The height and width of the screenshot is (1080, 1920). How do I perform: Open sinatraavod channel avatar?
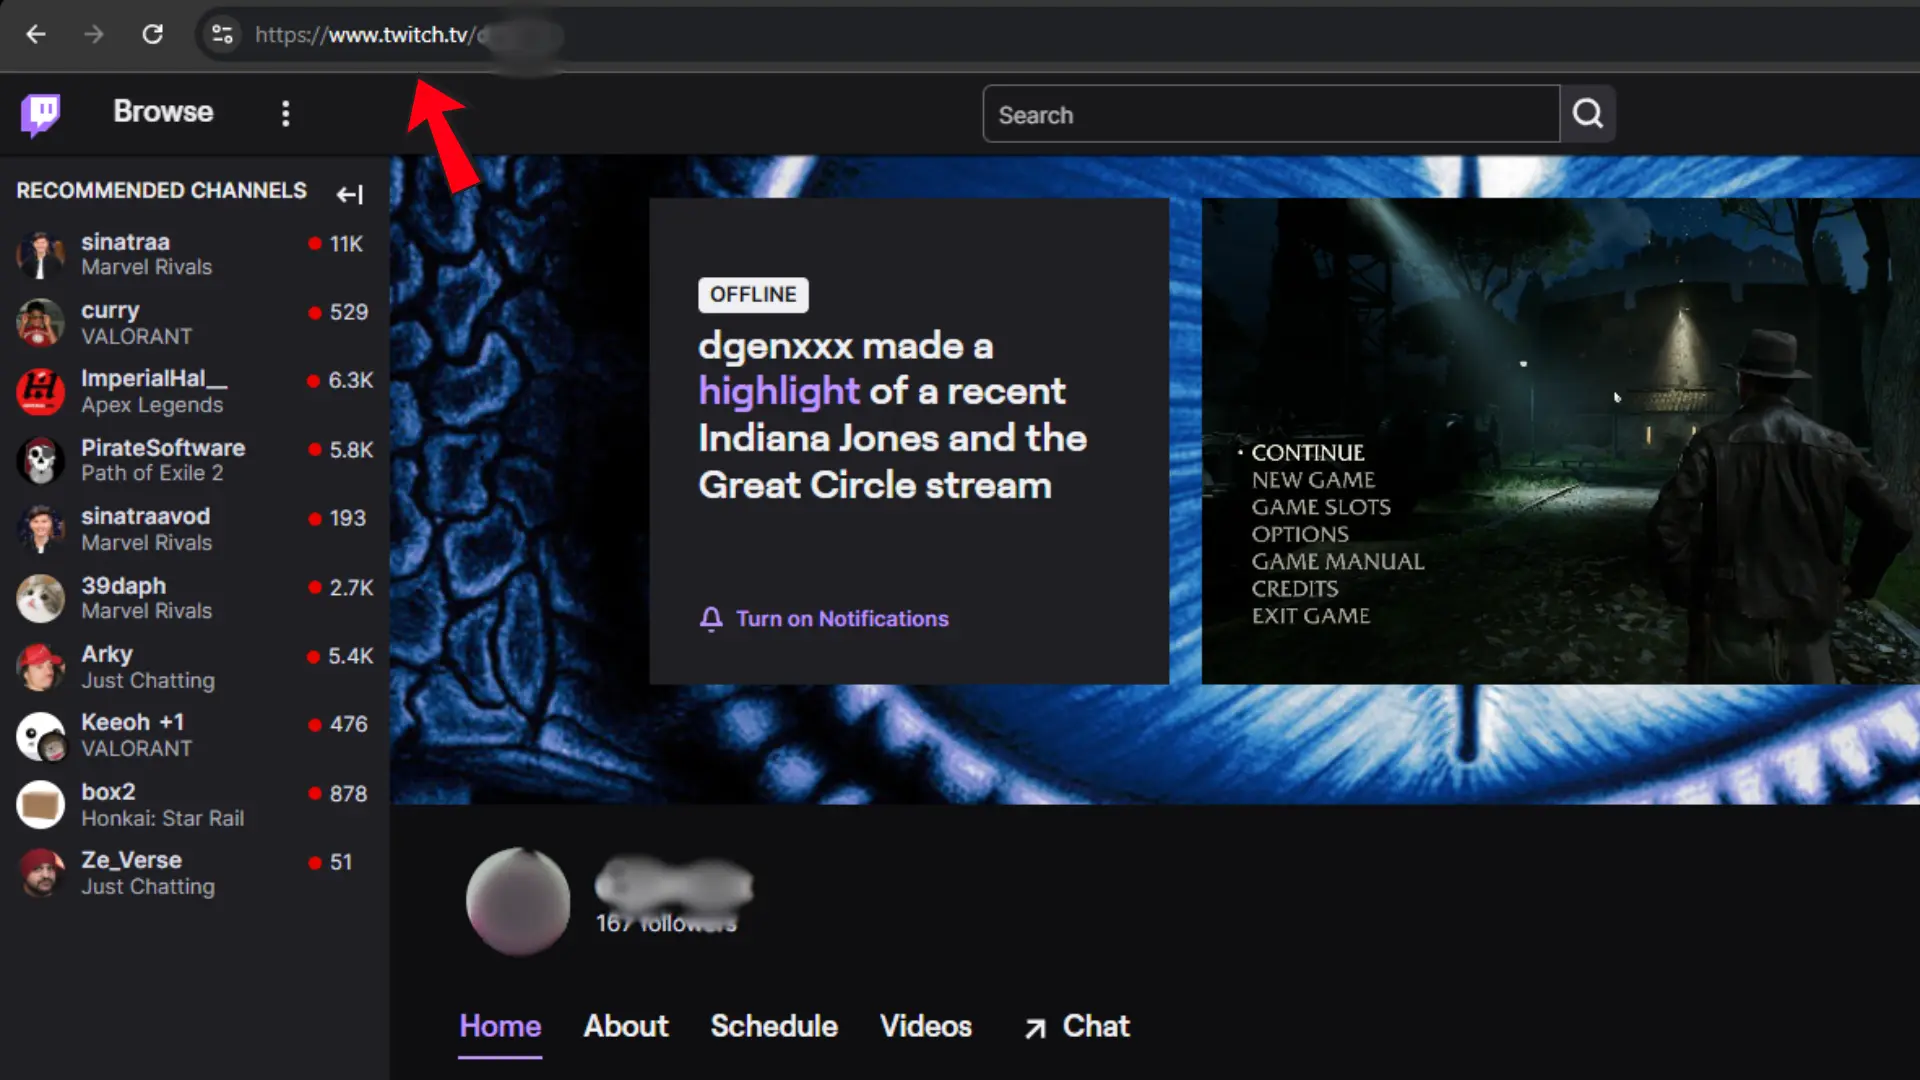pyautogui.click(x=41, y=529)
